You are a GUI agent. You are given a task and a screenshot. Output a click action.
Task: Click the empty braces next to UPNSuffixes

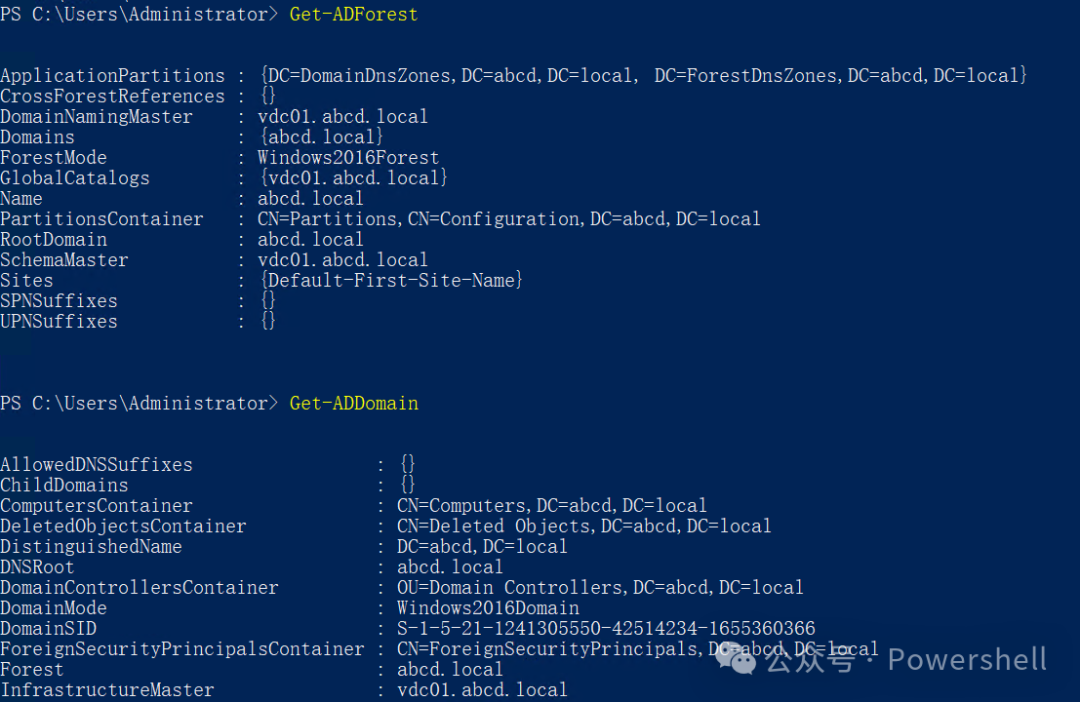click(268, 321)
